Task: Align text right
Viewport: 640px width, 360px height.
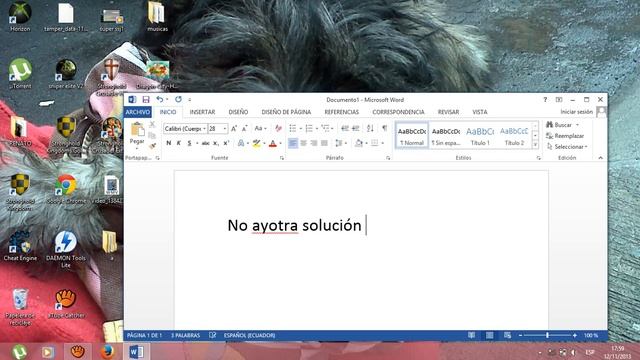Action: (314, 143)
